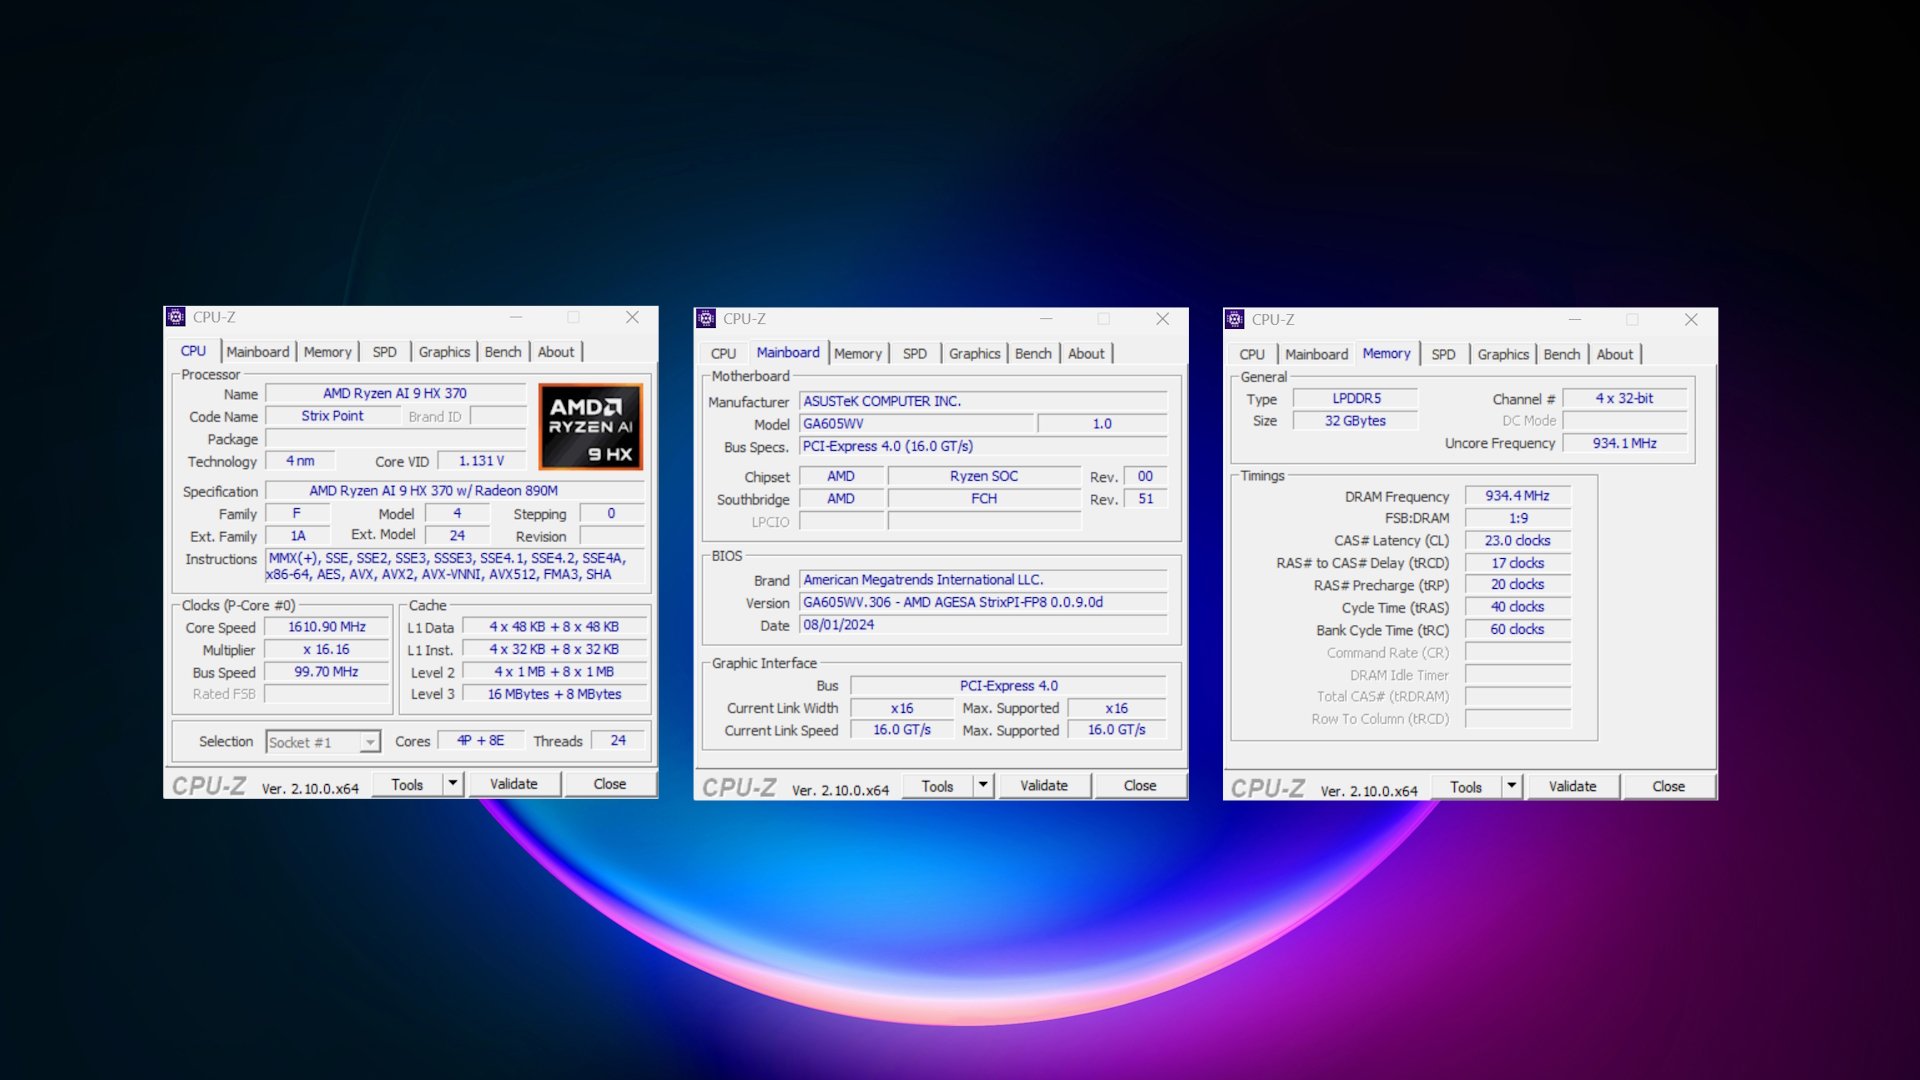Select CPU tab in the left window
This screenshot has height=1080, width=1920.
pyautogui.click(x=194, y=351)
